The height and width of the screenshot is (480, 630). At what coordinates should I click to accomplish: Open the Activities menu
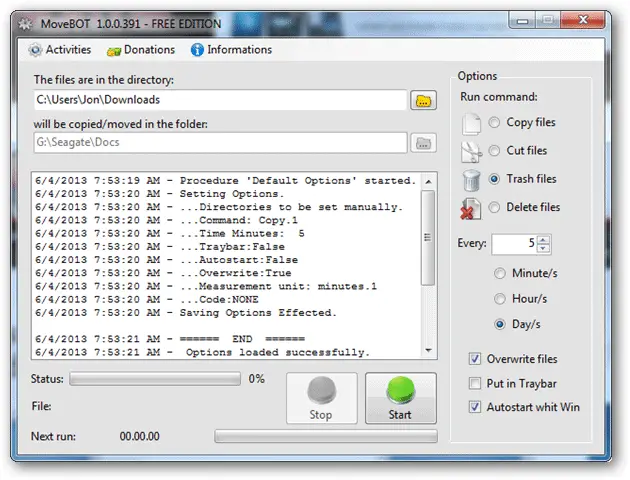[x=59, y=50]
